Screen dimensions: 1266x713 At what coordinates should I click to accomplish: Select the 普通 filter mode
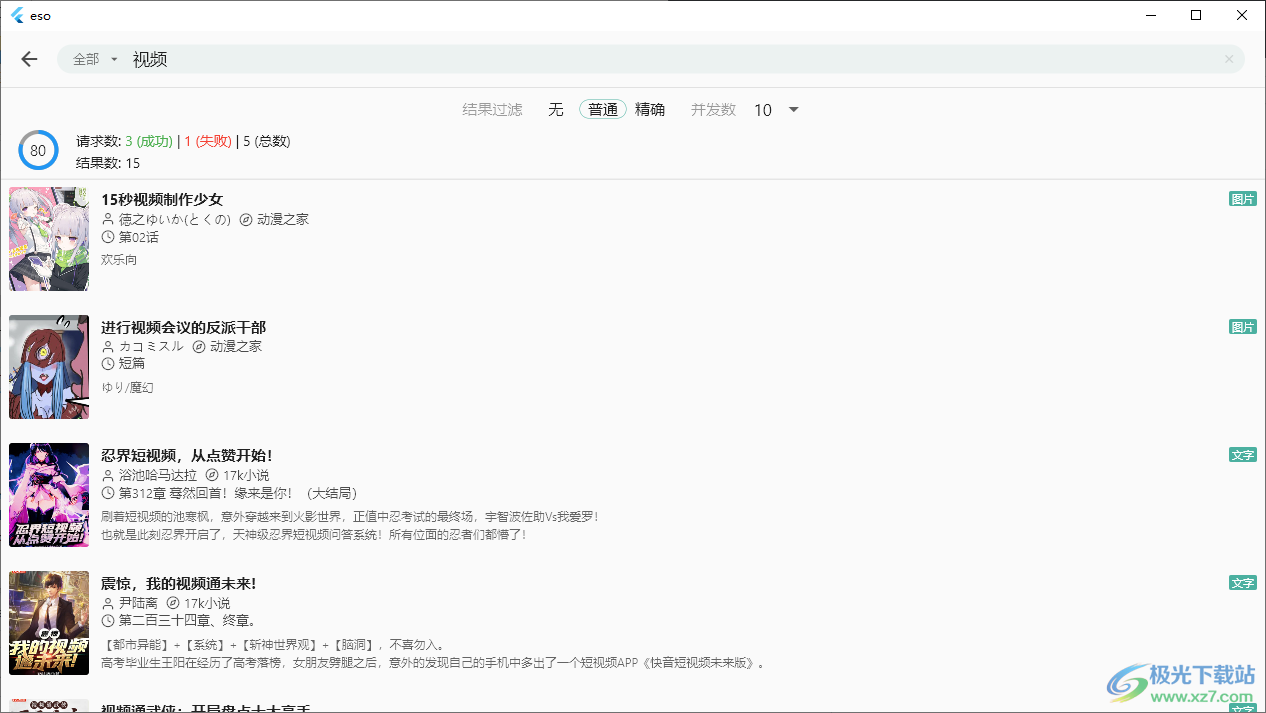(603, 110)
